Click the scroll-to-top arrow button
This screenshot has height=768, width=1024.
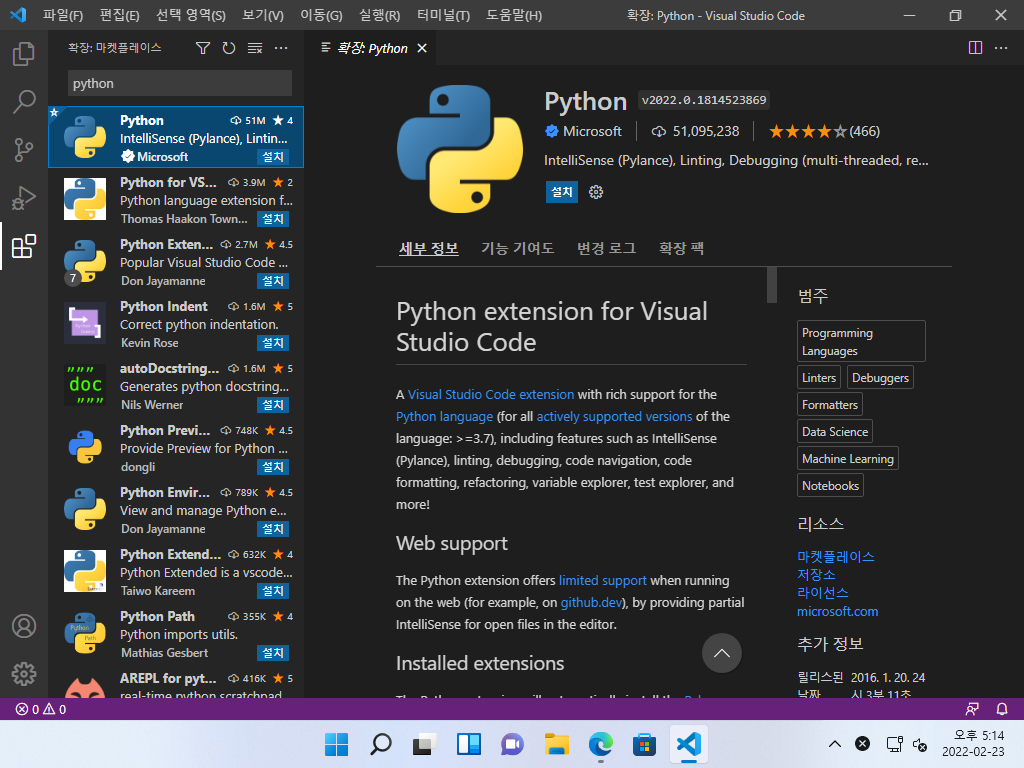tap(722, 653)
